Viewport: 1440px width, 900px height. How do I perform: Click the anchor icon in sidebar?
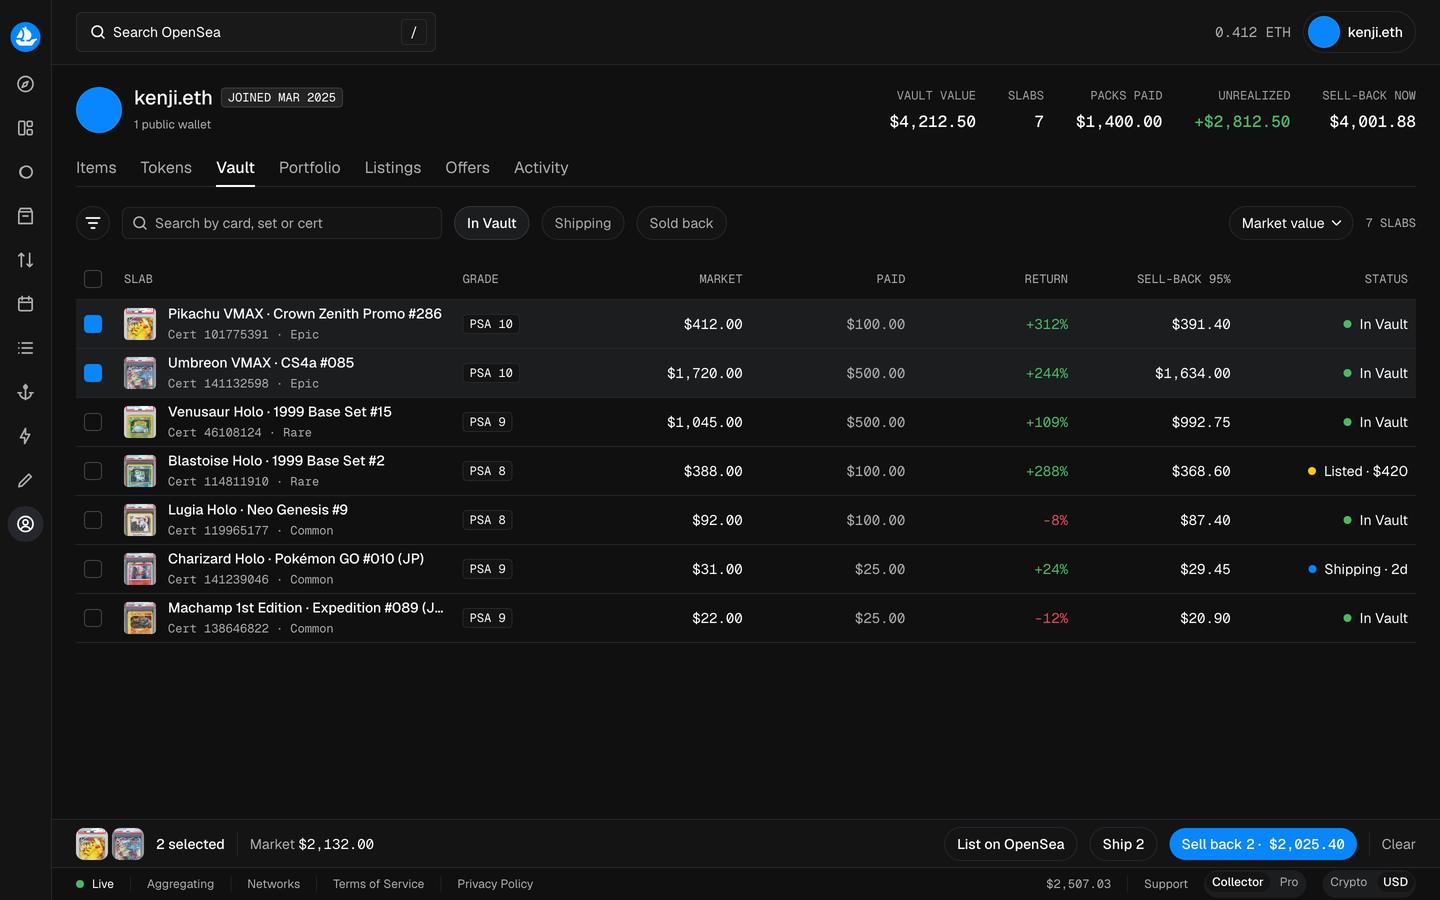pyautogui.click(x=25, y=392)
